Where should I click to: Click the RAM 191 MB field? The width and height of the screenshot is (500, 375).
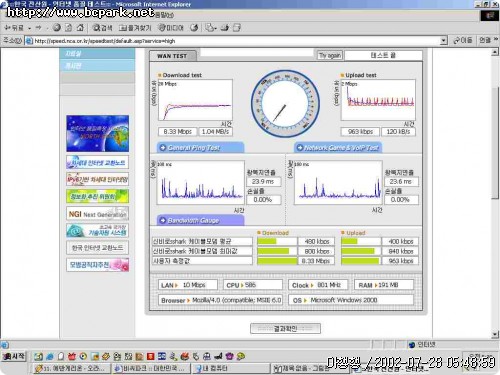pos(384,285)
